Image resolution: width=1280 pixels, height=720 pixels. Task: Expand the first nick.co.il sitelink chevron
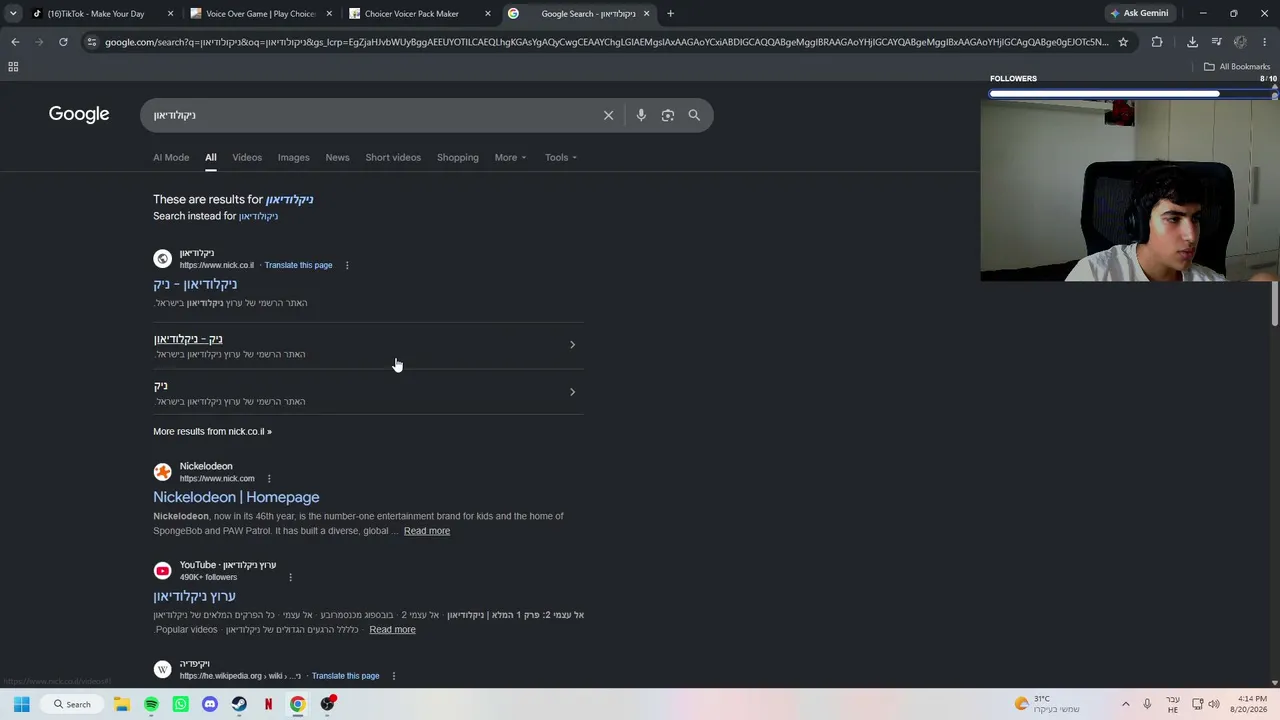point(572,345)
